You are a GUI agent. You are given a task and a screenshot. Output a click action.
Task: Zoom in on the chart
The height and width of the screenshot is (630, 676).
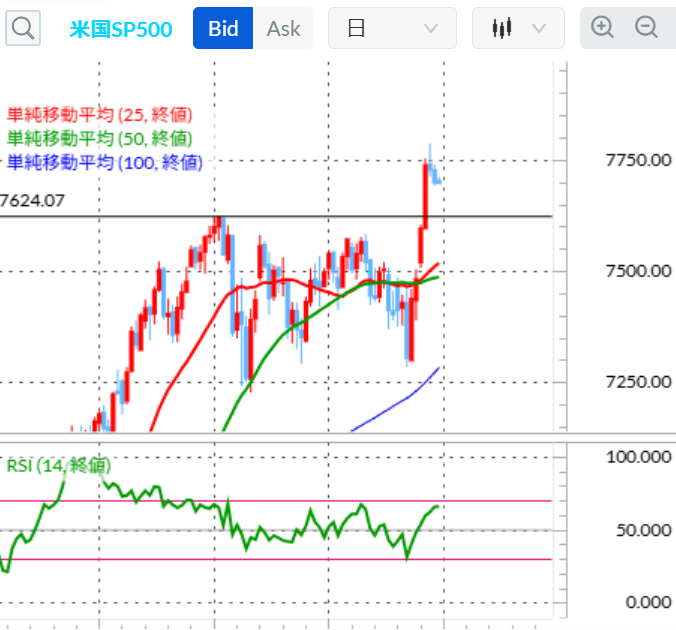[602, 28]
